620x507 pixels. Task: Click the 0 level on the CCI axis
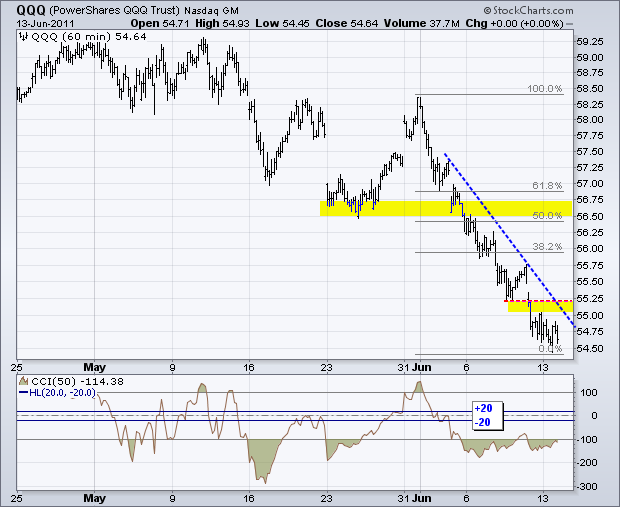coord(594,416)
